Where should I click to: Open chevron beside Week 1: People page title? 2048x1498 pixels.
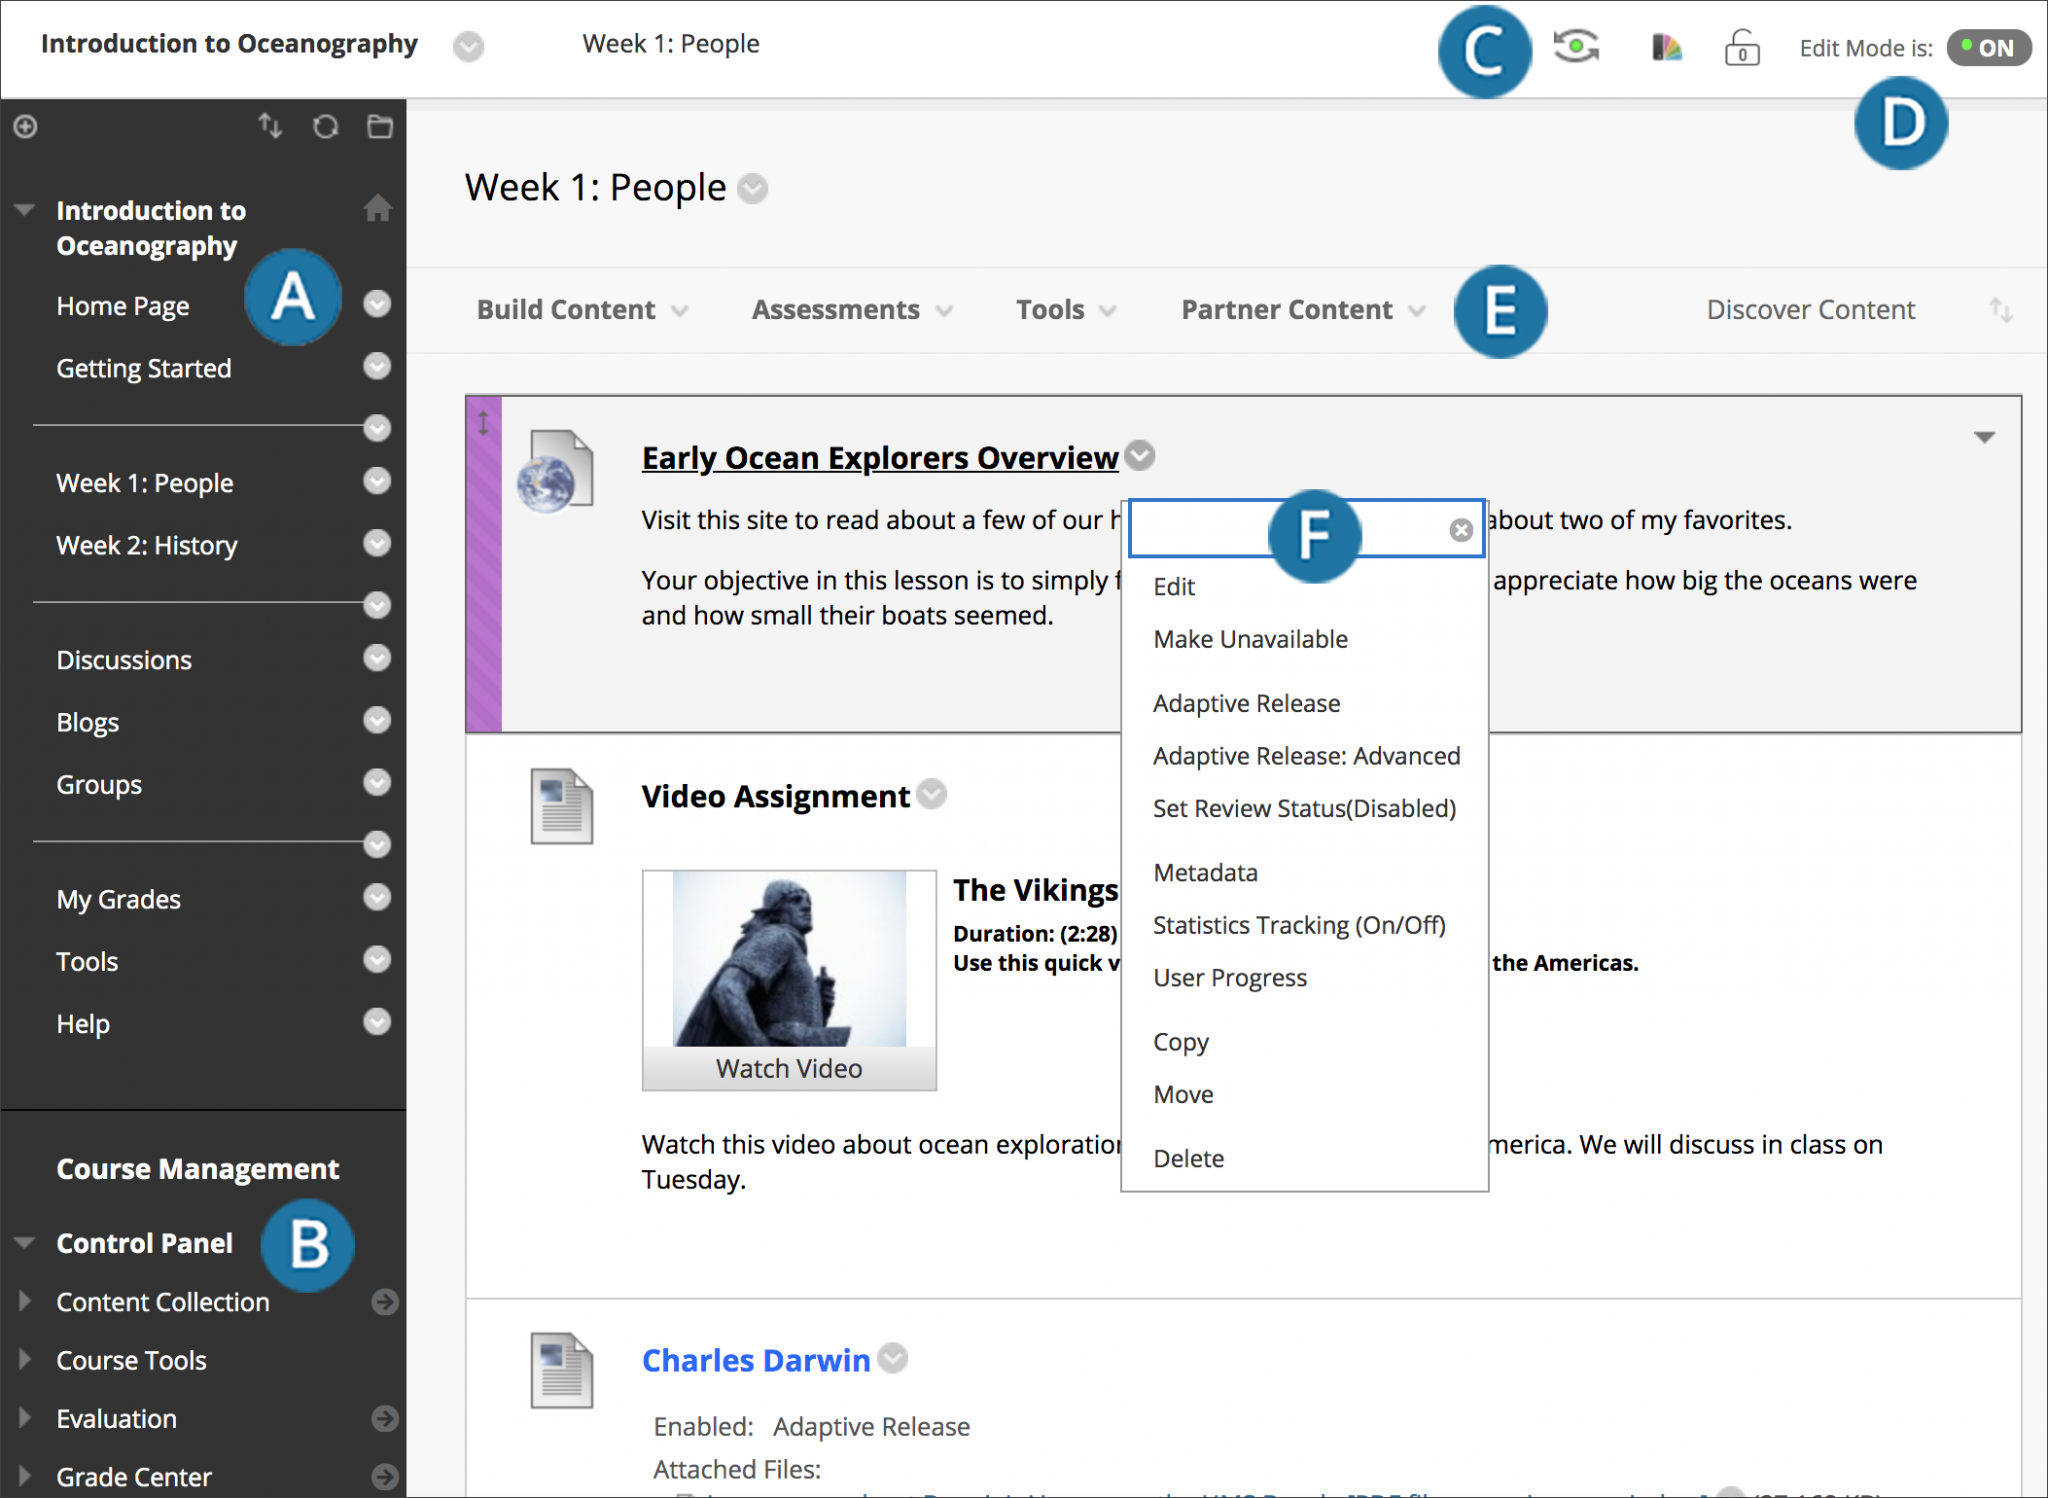click(x=752, y=188)
